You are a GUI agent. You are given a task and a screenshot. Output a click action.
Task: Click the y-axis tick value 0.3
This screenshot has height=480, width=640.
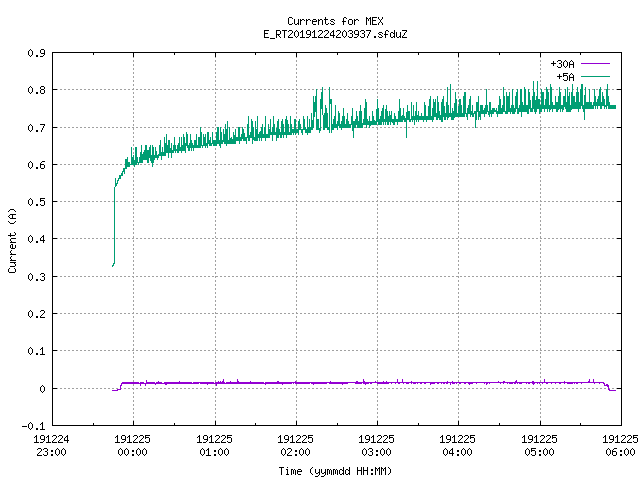point(36,277)
